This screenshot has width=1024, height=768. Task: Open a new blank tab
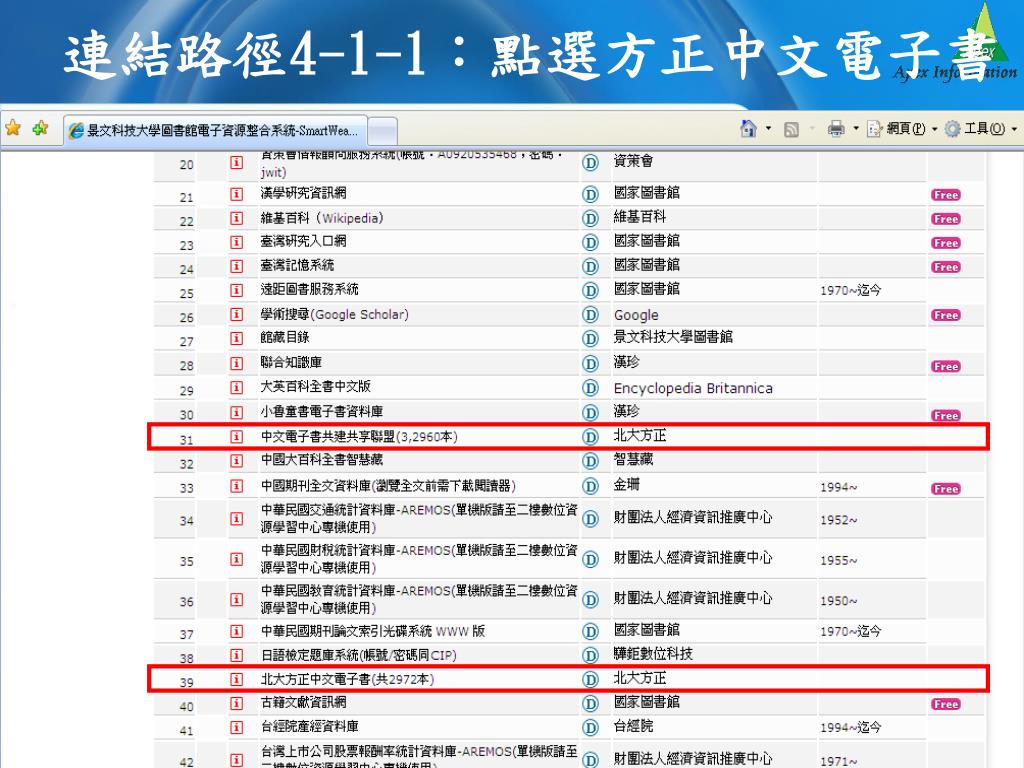(383, 131)
